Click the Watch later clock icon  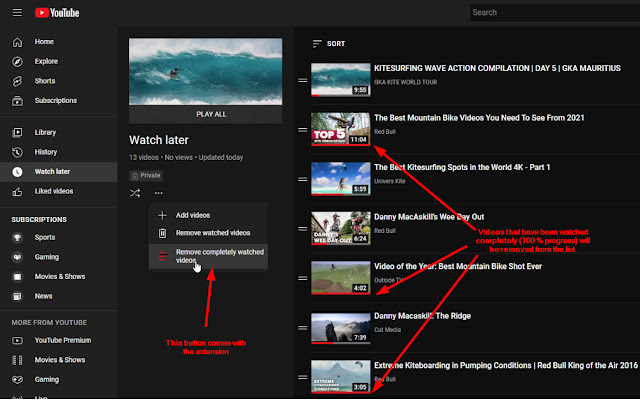coord(17,172)
